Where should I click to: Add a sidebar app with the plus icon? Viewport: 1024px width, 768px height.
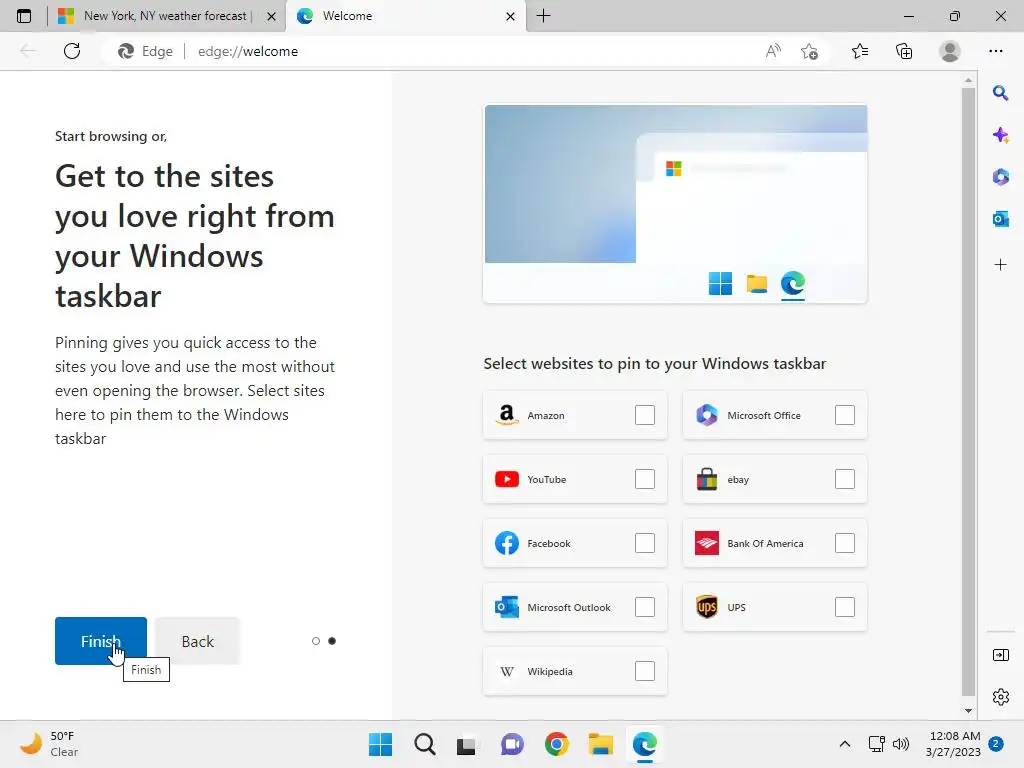click(1000, 264)
